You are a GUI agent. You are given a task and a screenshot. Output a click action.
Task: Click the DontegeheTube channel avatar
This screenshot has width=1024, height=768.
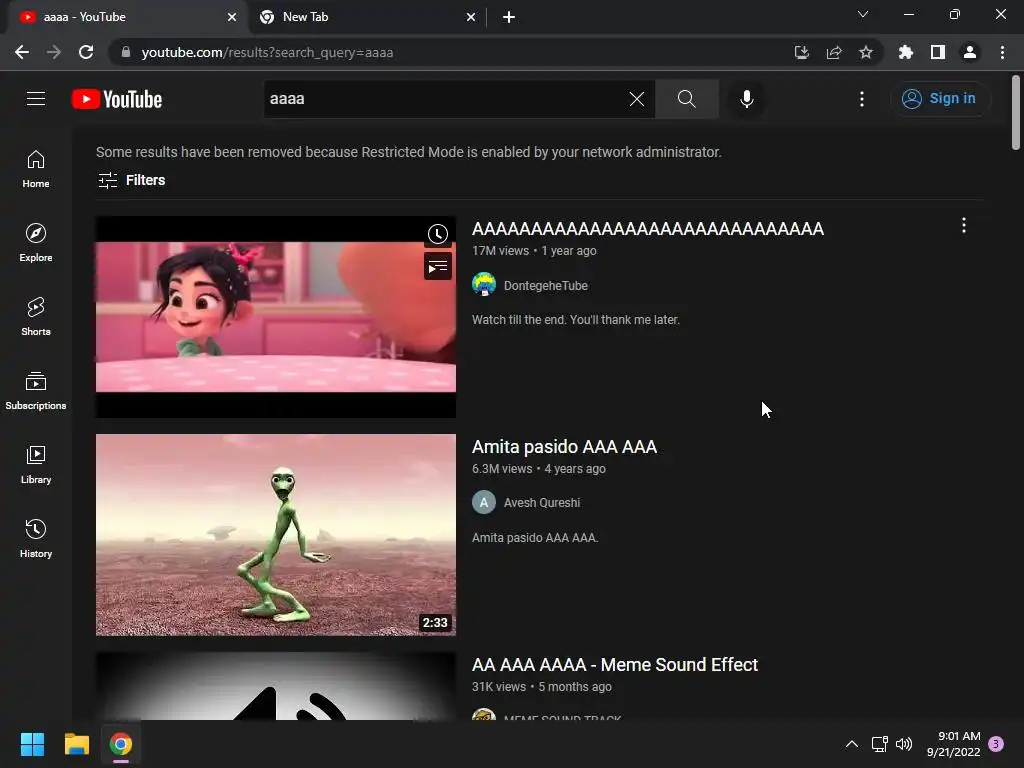tap(484, 285)
